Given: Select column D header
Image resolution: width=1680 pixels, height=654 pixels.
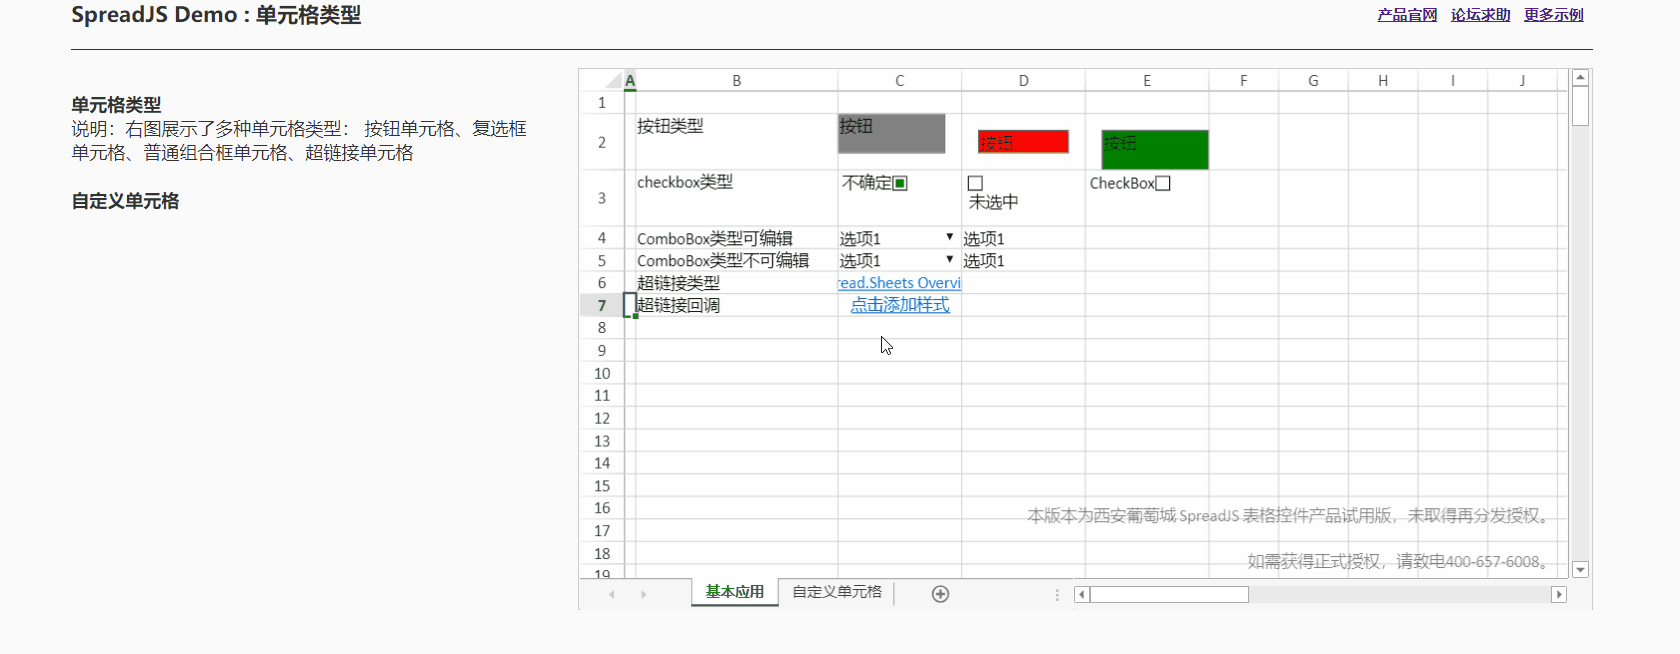Looking at the screenshot, I should 1024,81.
